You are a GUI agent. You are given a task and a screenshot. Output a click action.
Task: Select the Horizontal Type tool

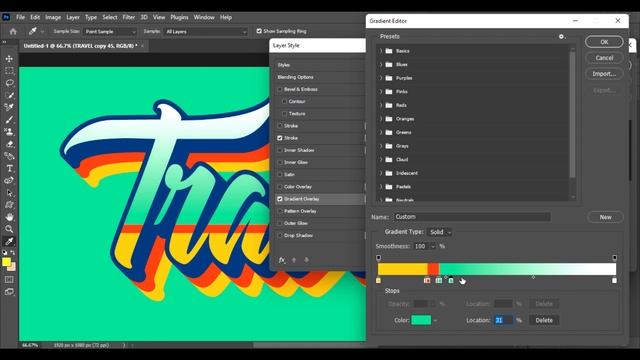click(9, 168)
